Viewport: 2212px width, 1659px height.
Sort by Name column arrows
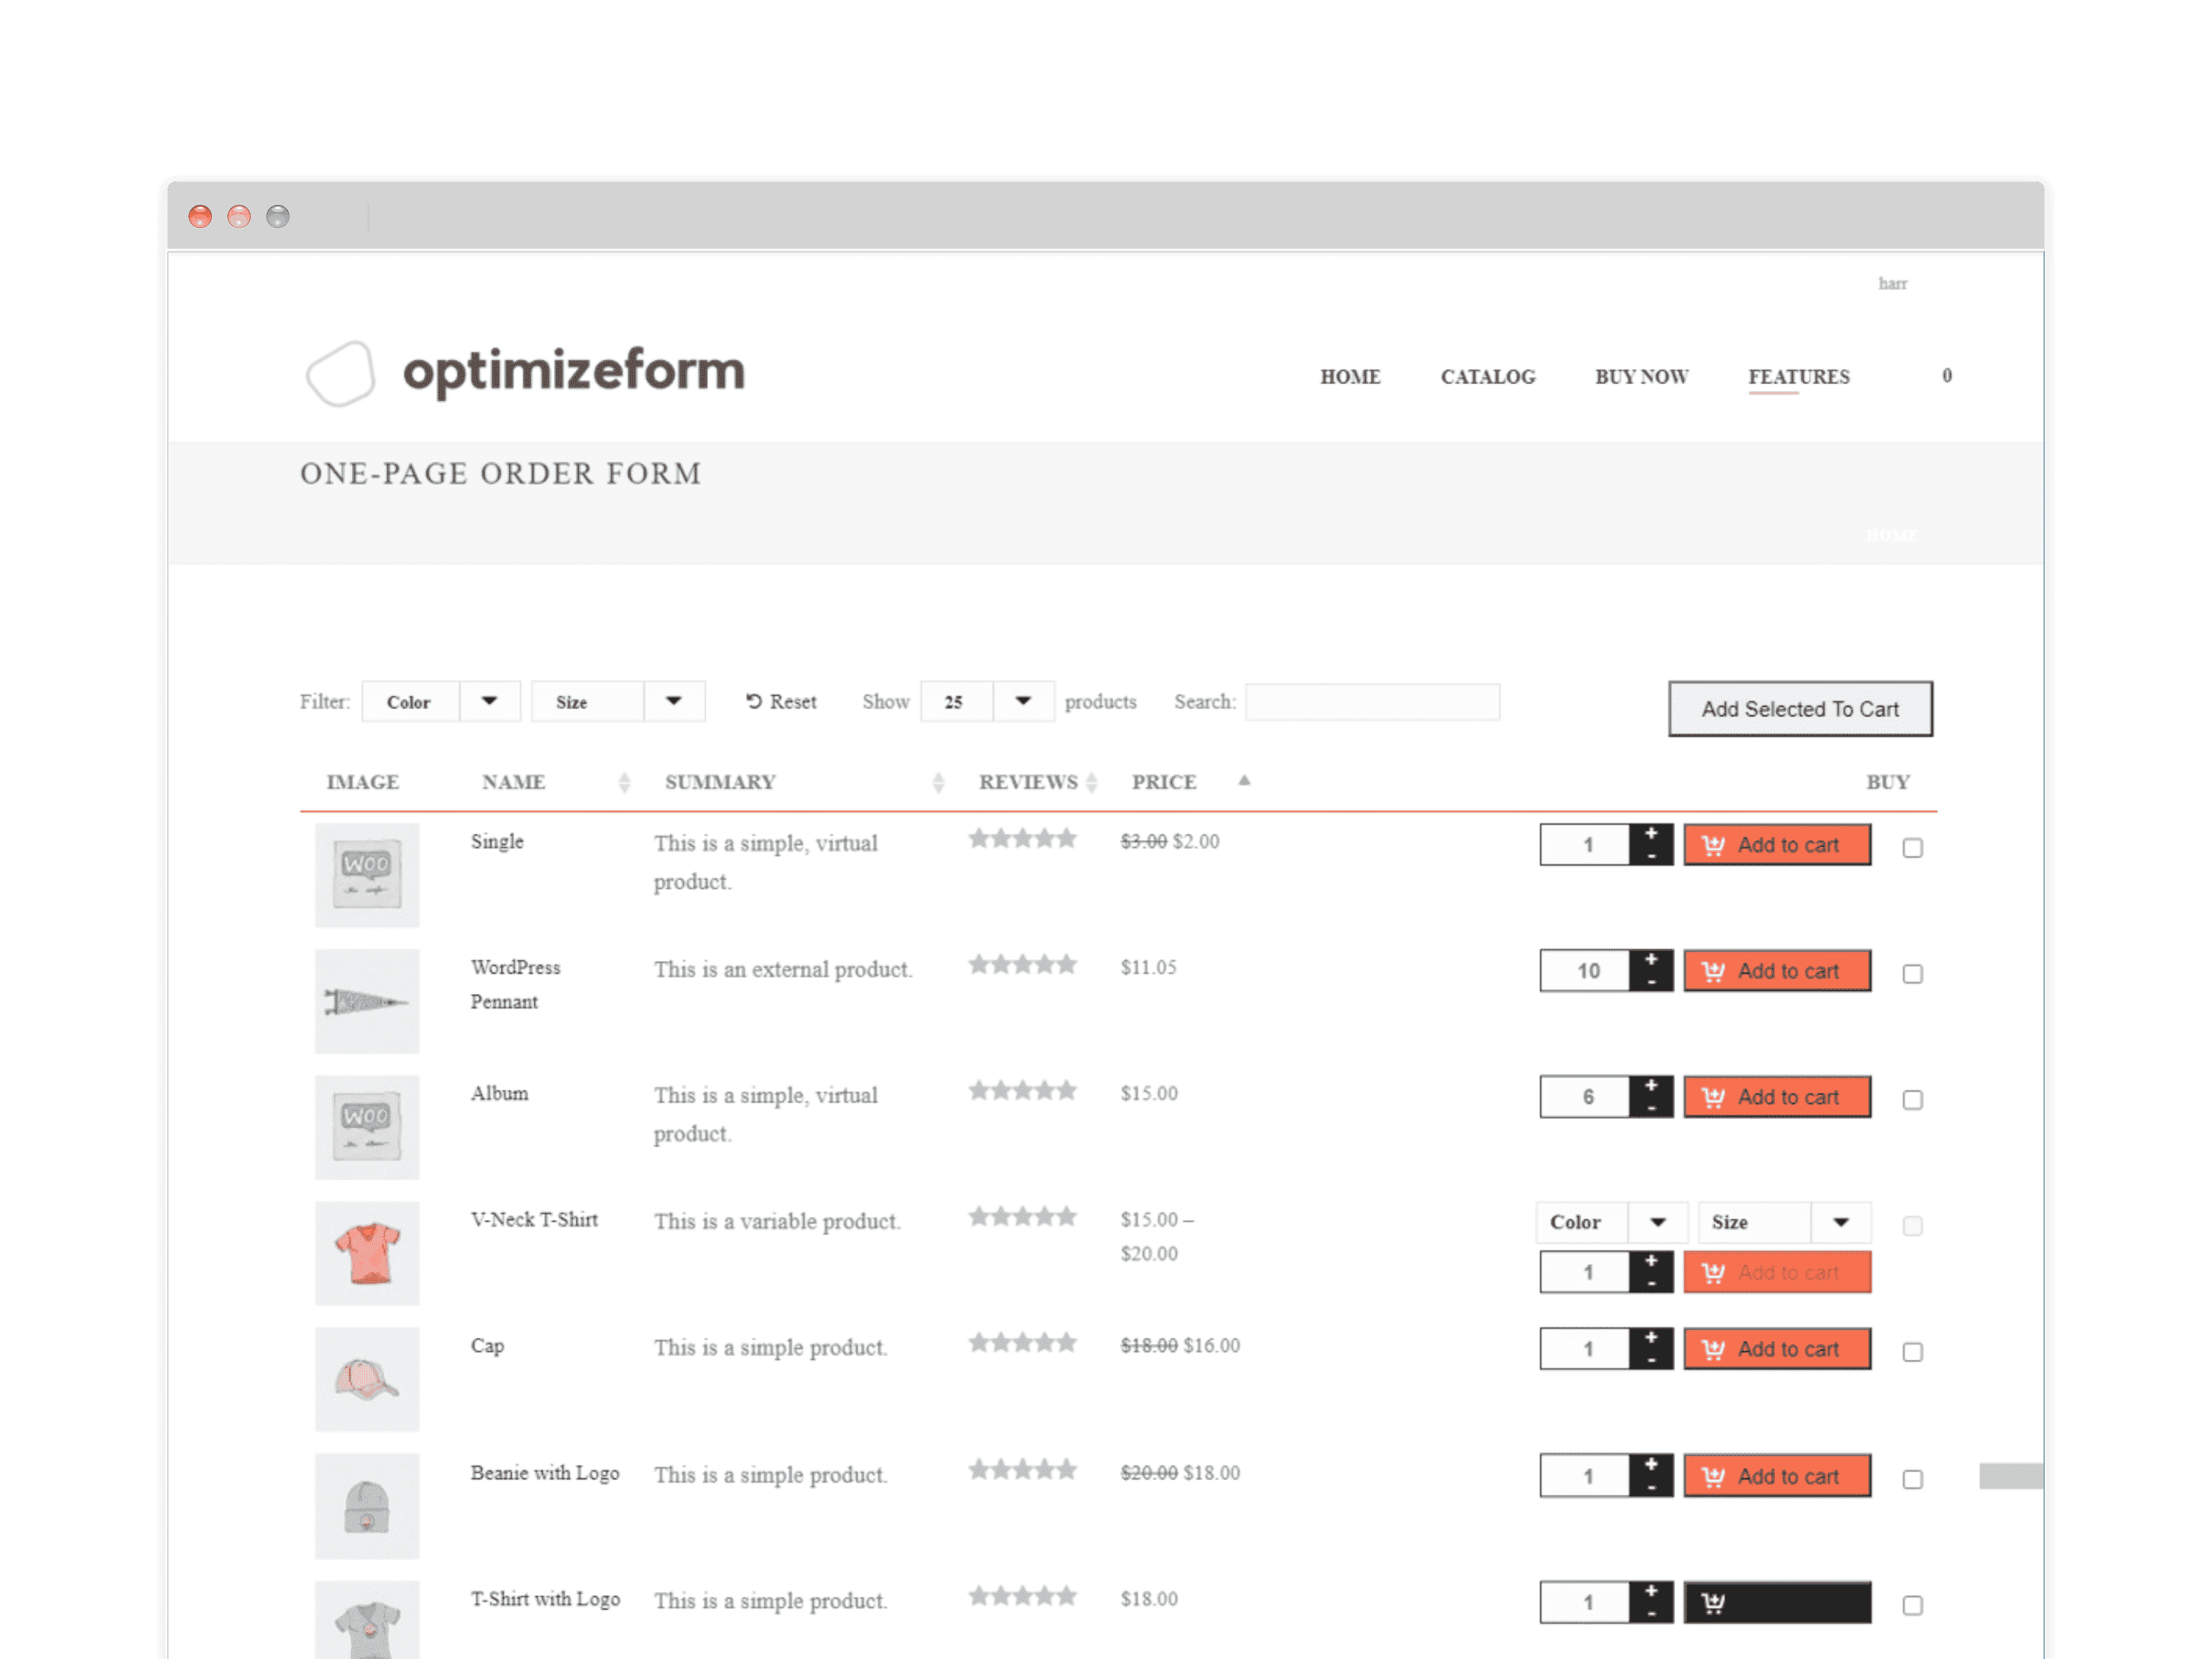pos(624,782)
